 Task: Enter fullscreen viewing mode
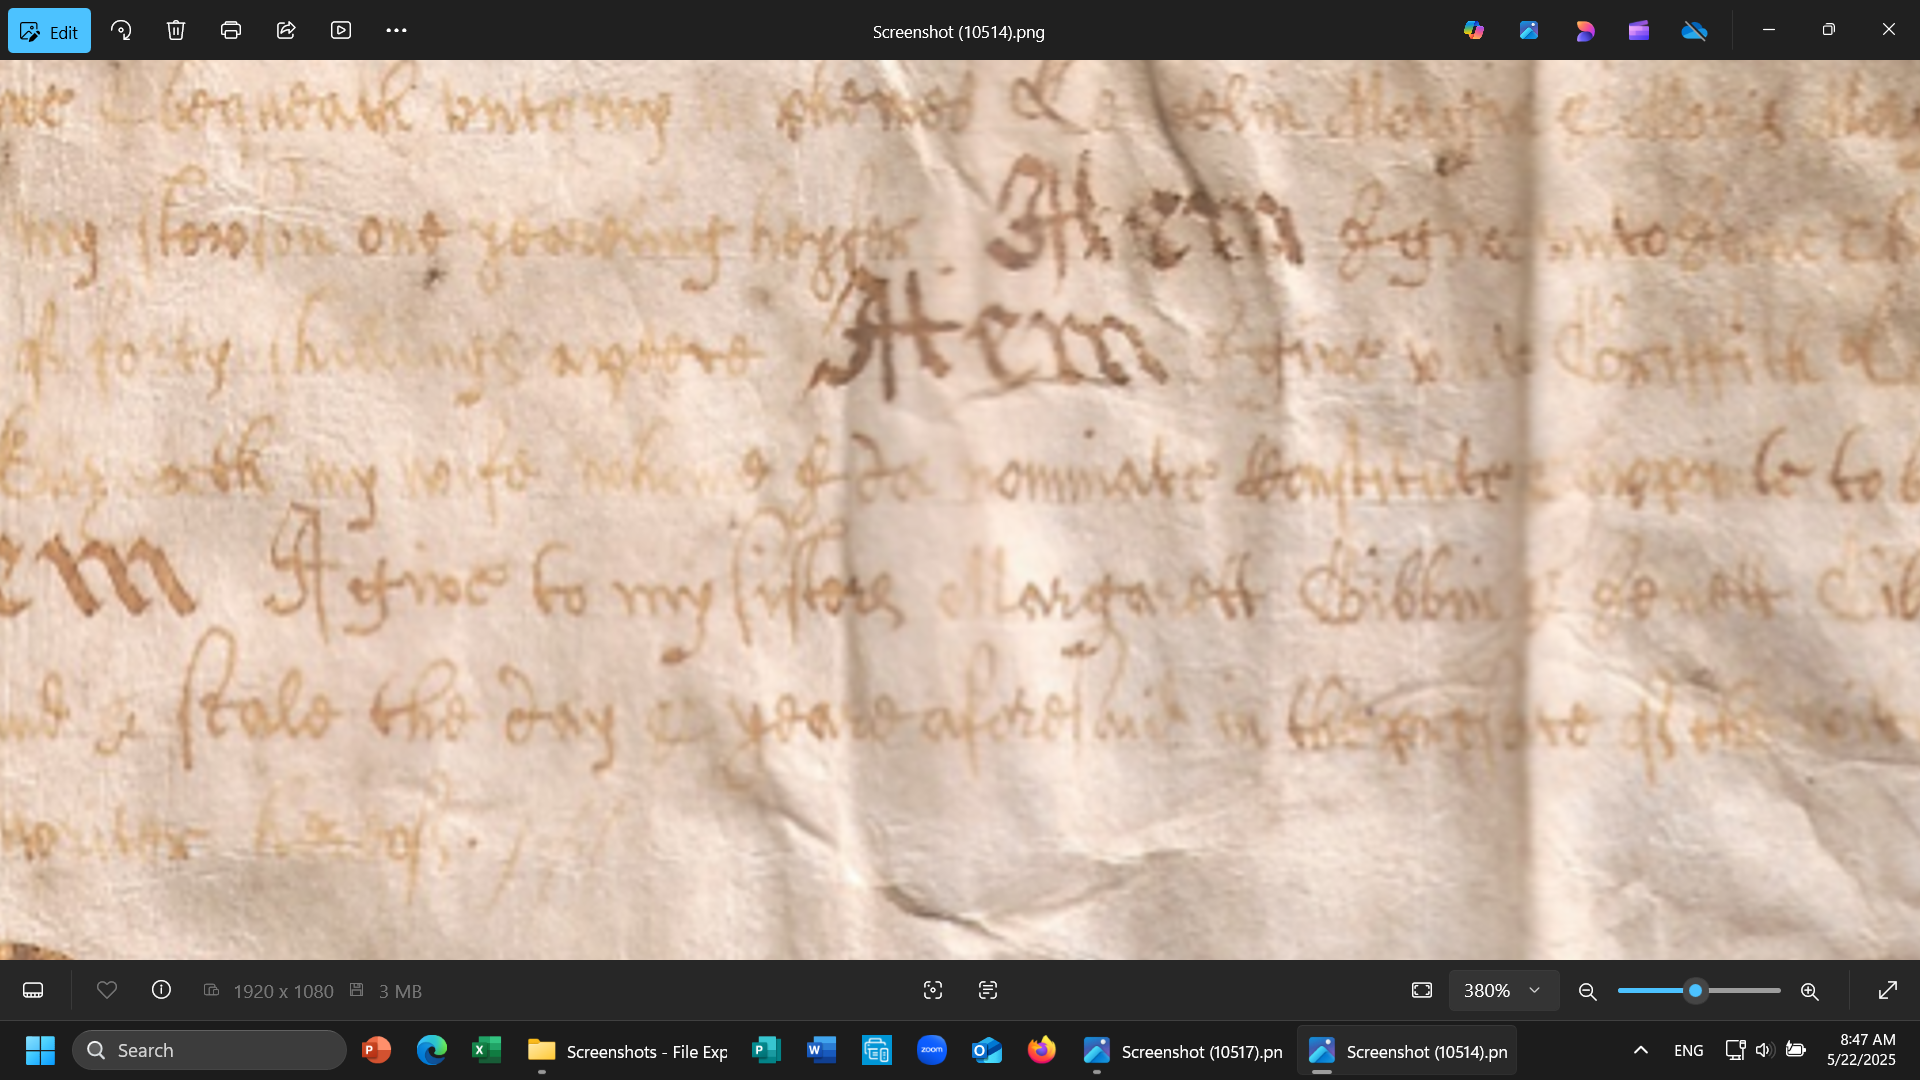(x=1889, y=990)
